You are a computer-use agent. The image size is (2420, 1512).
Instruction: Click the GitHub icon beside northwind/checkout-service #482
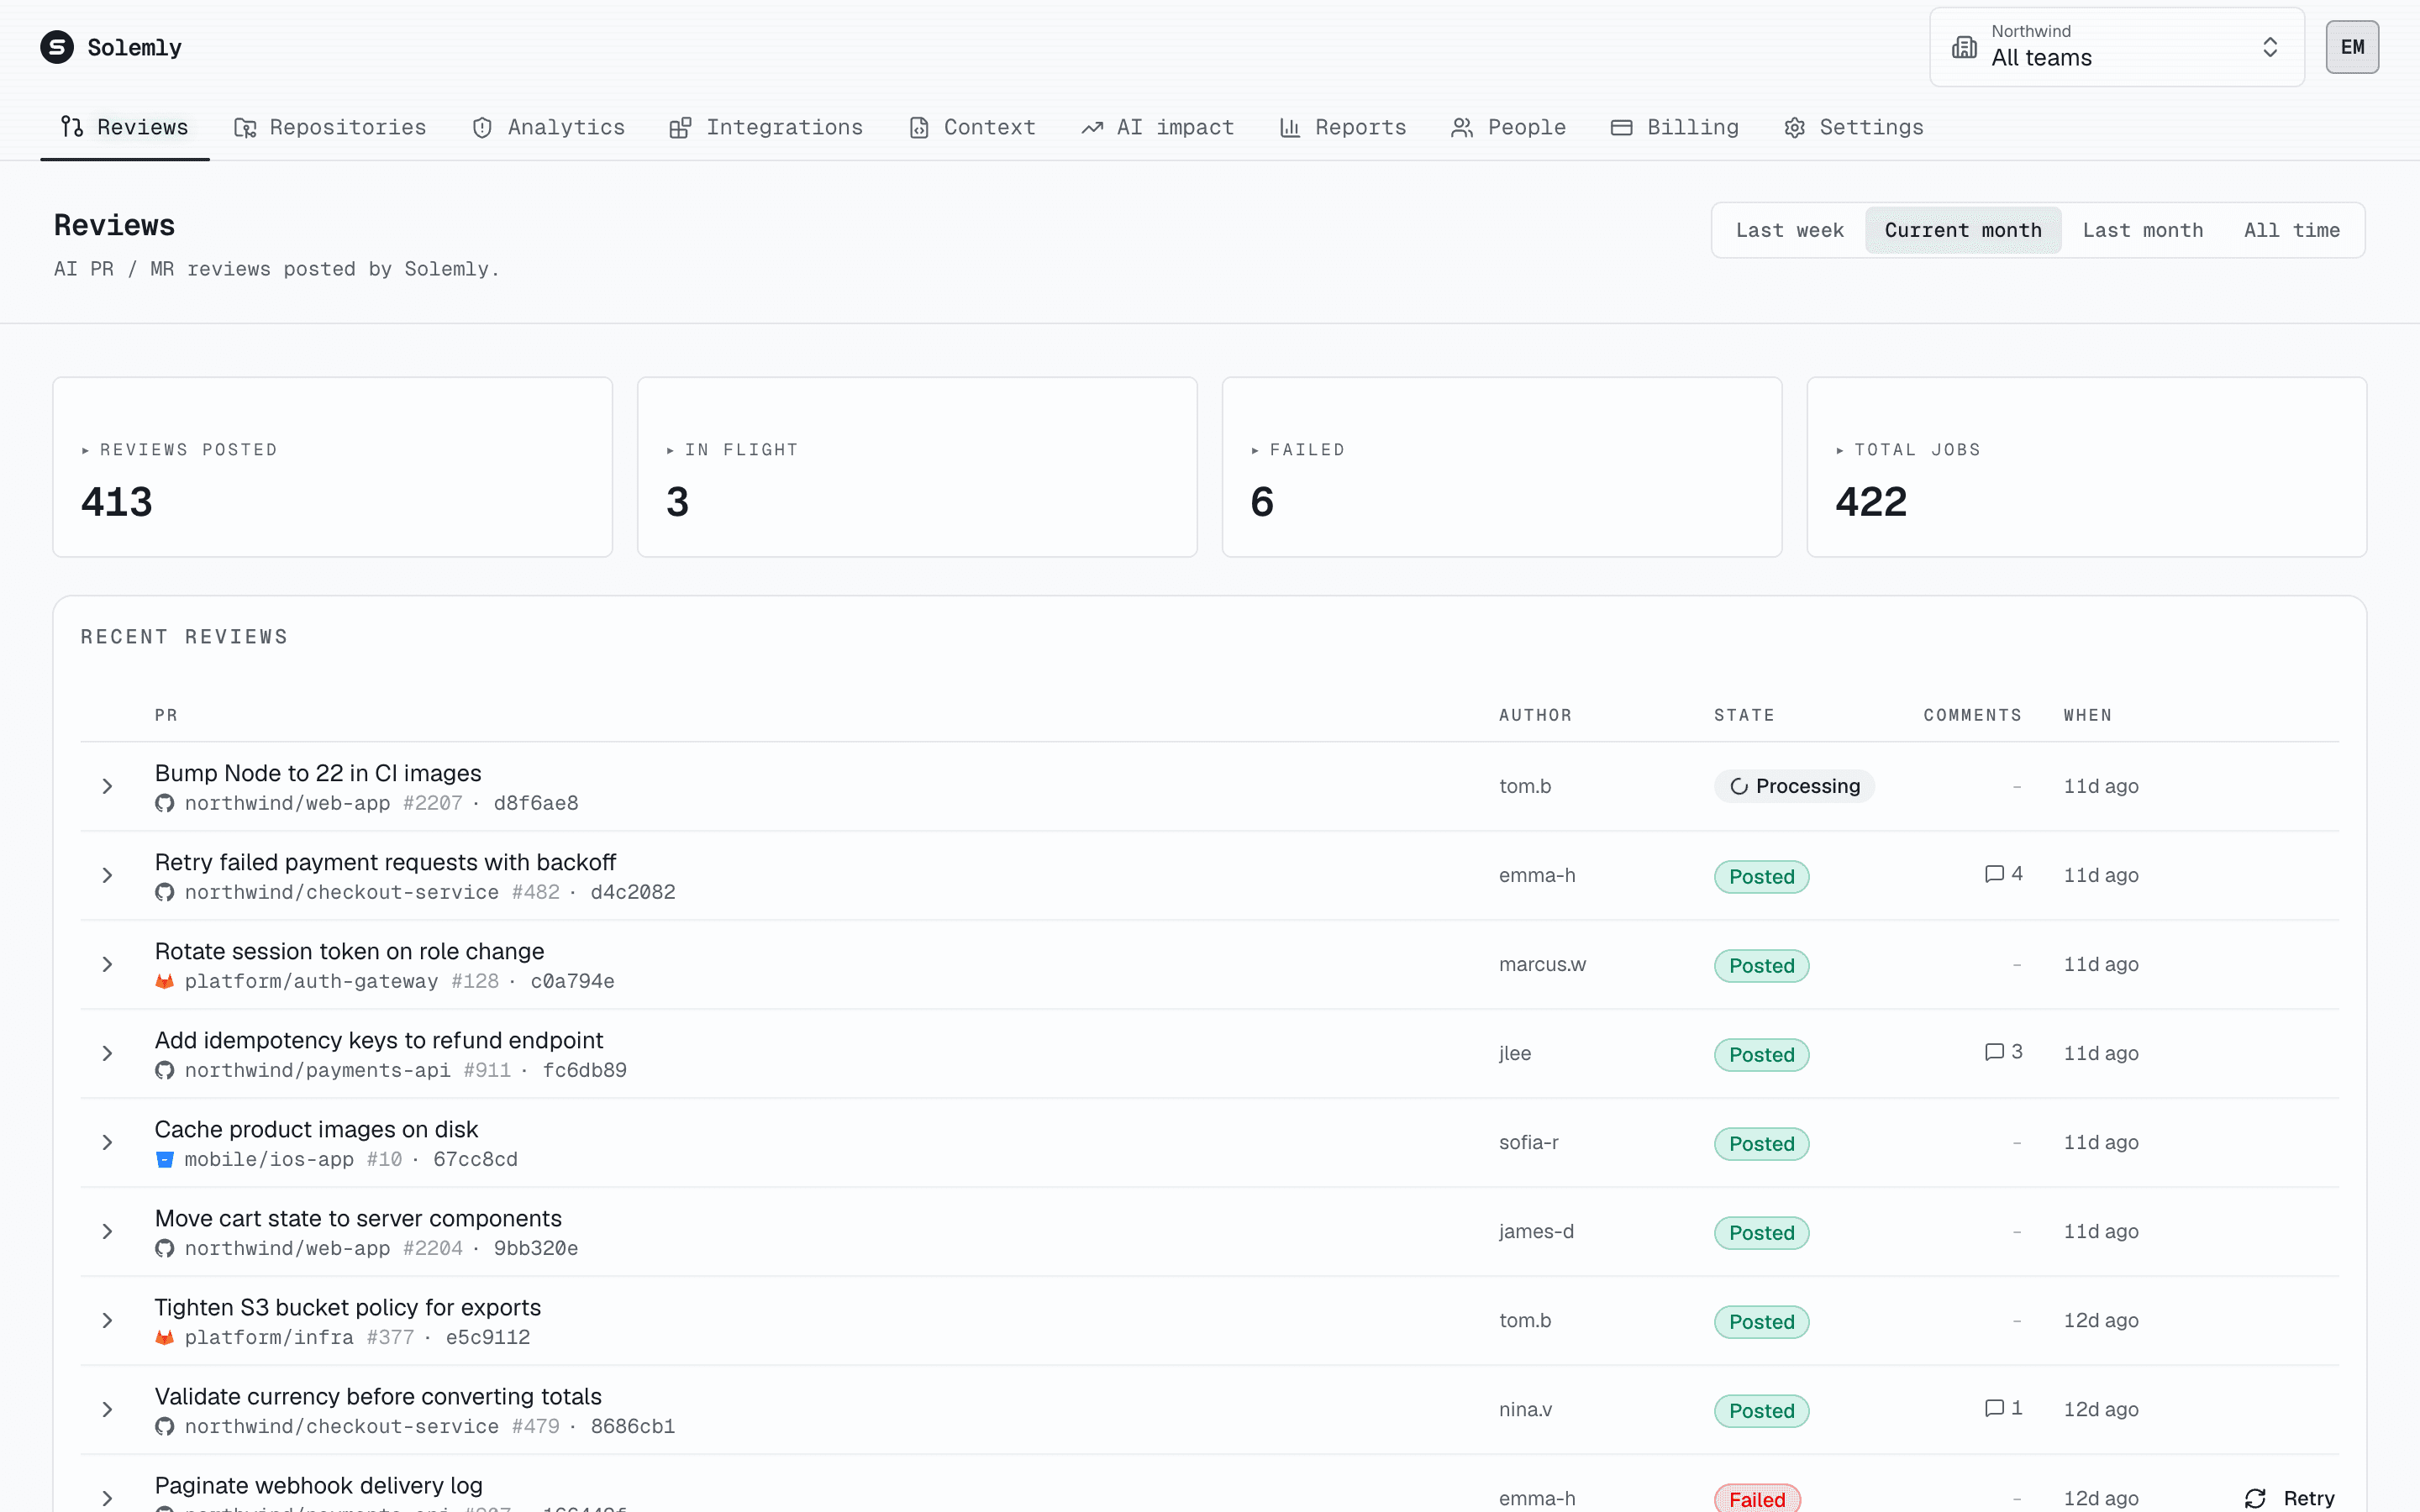point(165,892)
